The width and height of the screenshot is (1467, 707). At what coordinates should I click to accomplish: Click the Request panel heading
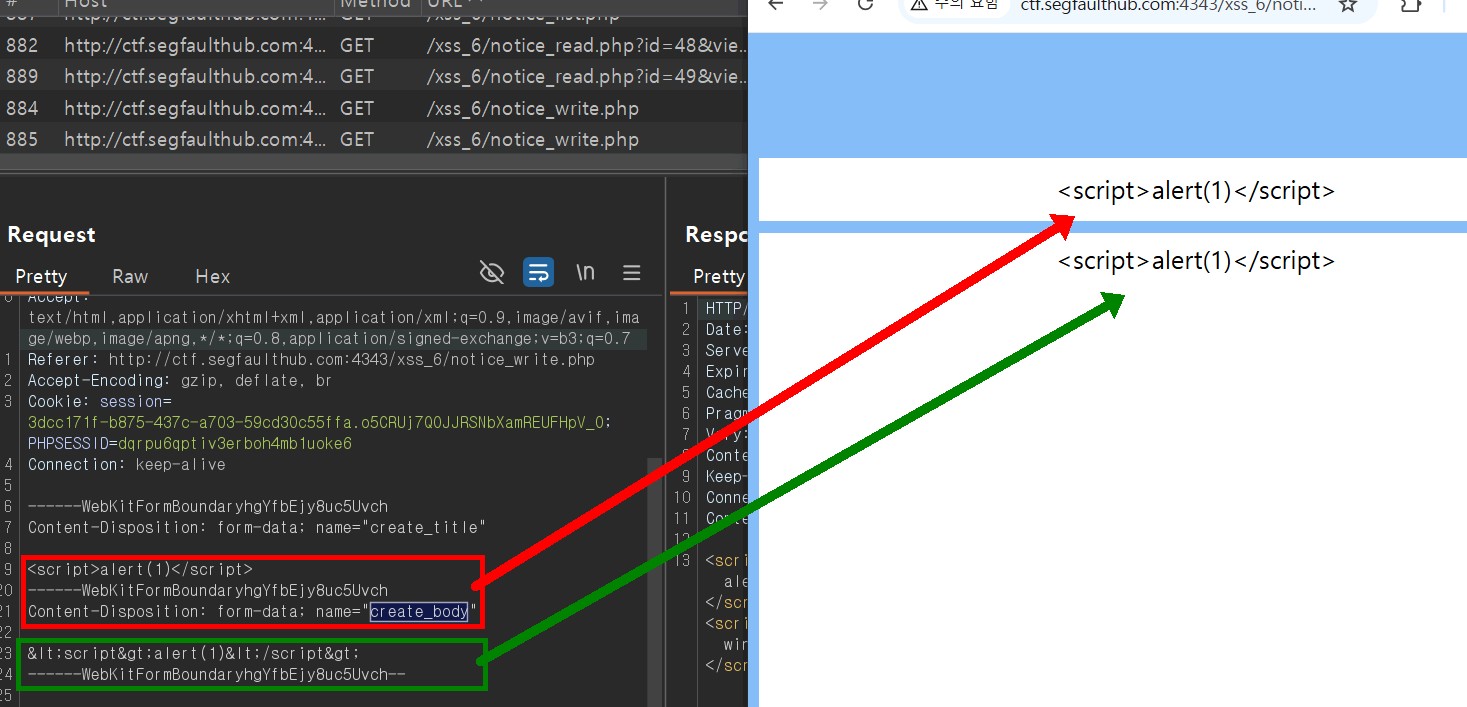51,235
